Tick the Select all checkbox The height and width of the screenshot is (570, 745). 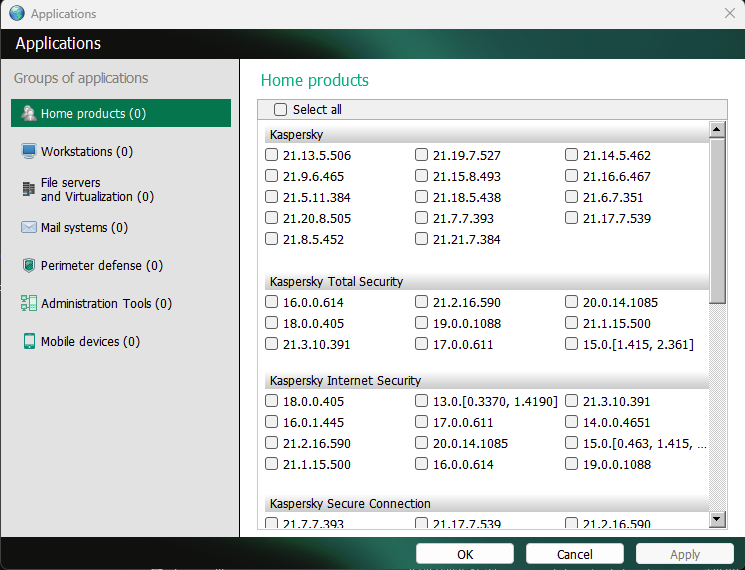click(x=280, y=109)
